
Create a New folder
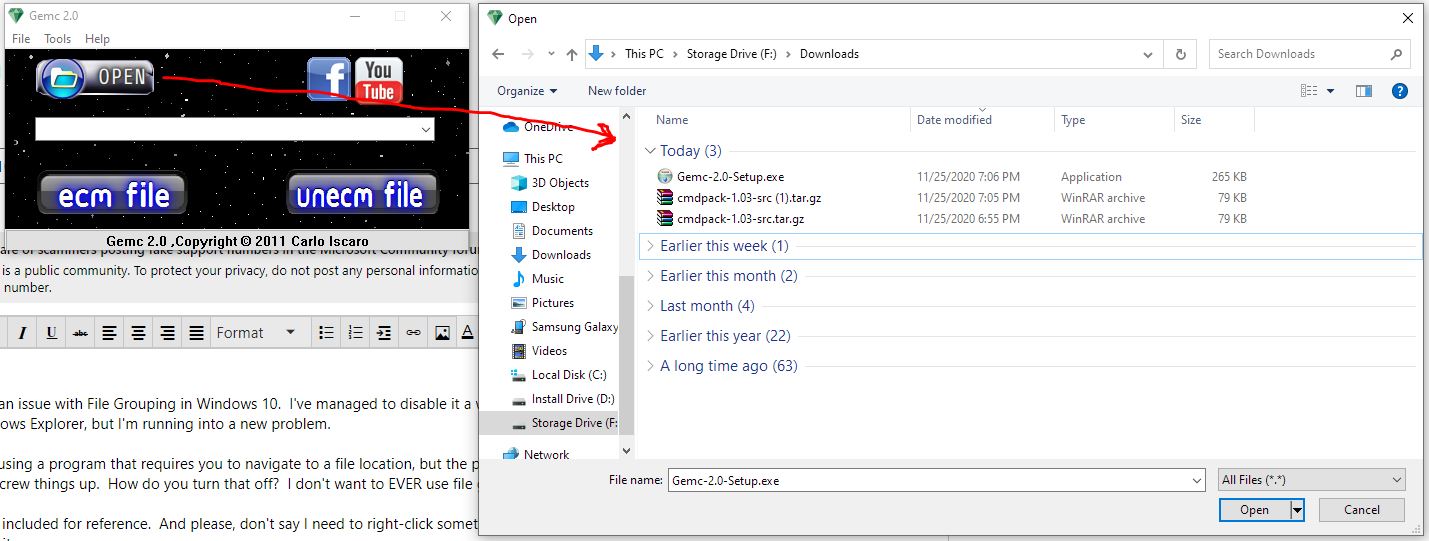coord(617,91)
